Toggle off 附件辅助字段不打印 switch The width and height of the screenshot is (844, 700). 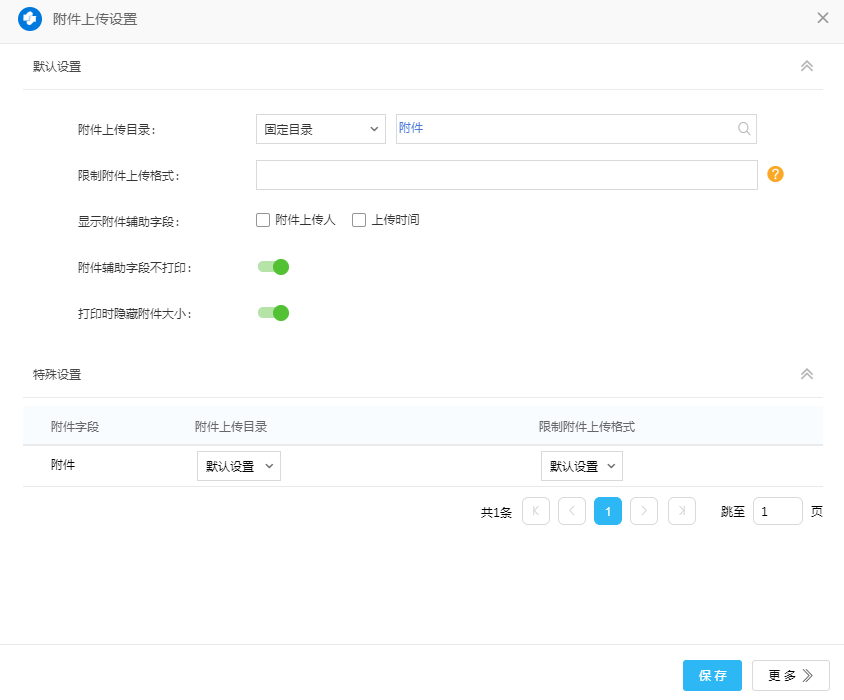[x=273, y=267]
